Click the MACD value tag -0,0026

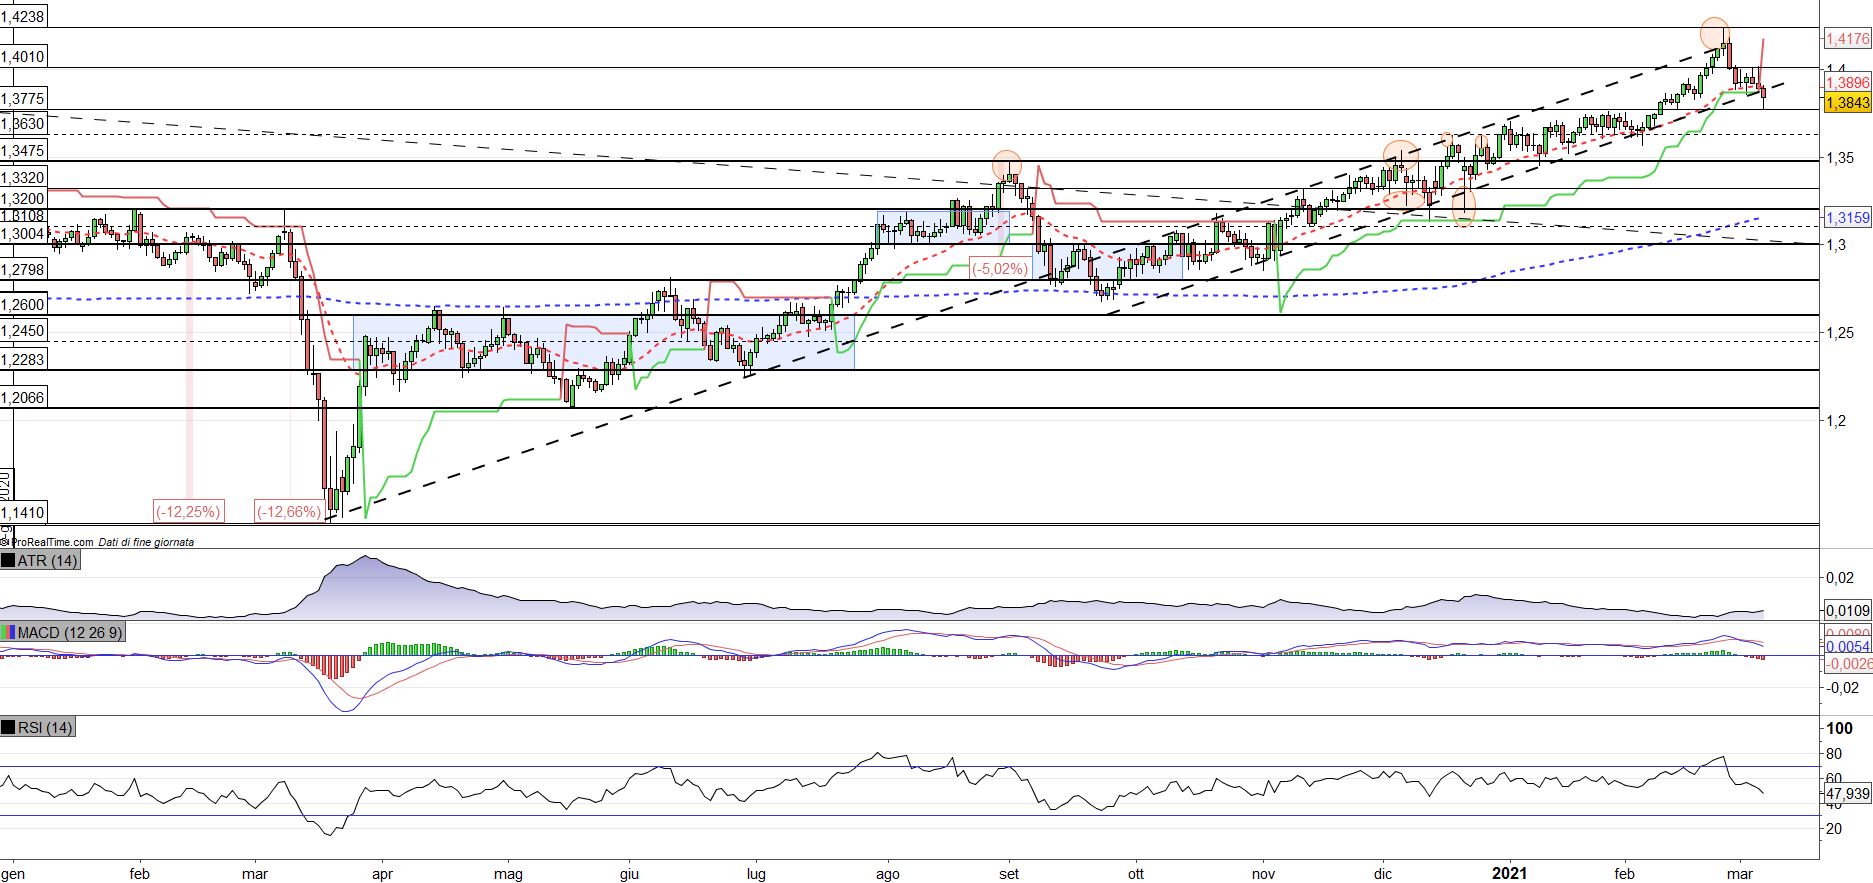pos(1846,663)
